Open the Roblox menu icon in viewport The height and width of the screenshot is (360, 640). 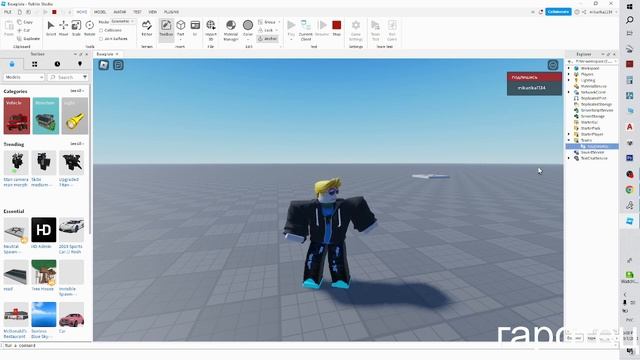(x=104, y=65)
